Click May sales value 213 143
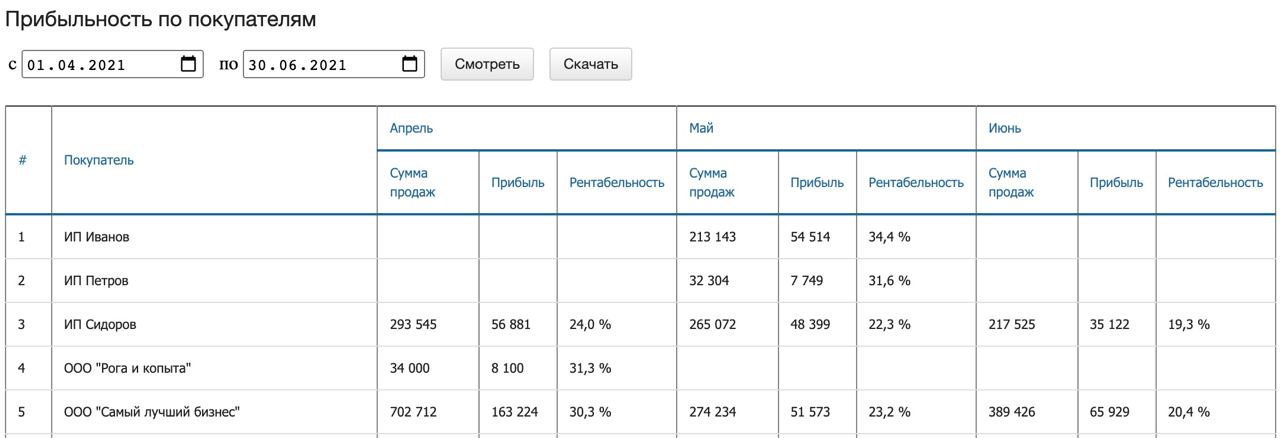Screen dimensions: 1280x438 [713, 237]
